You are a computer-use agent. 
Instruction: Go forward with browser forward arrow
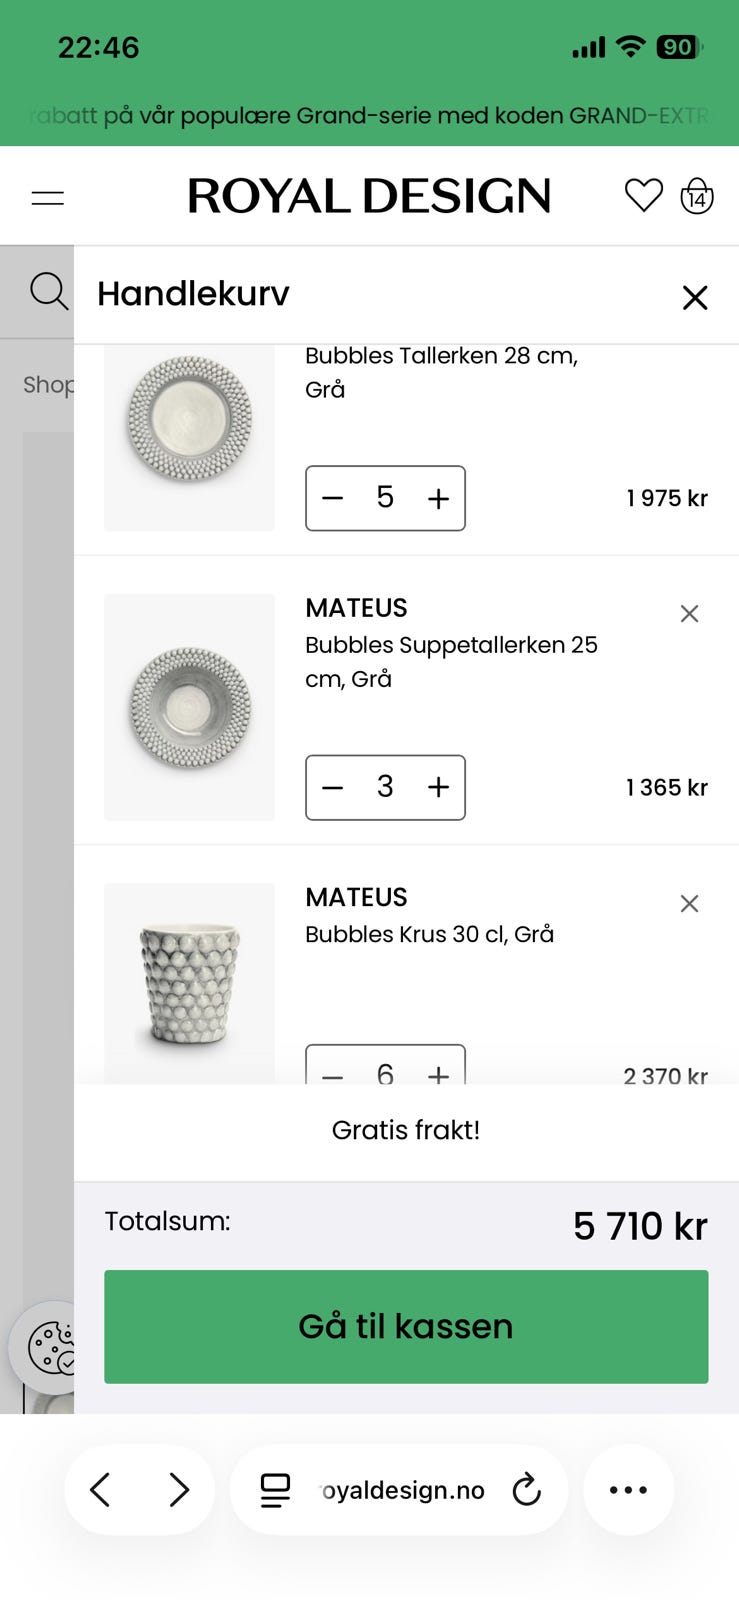[x=179, y=1490]
